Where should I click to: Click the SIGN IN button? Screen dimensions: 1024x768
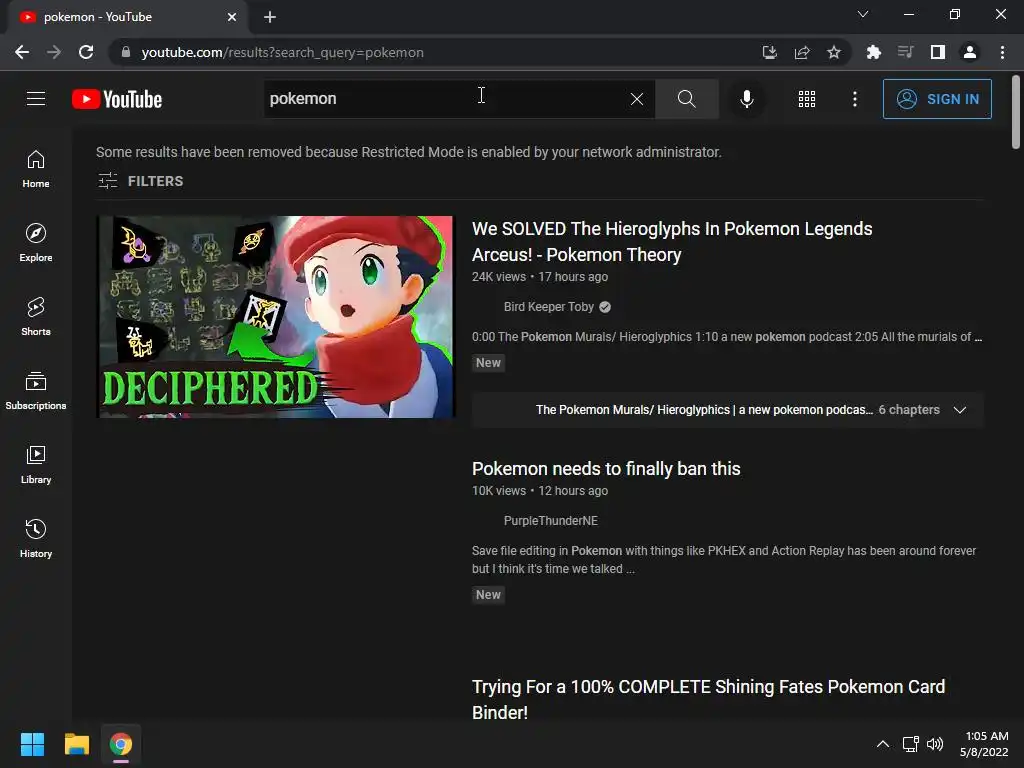pyautogui.click(x=937, y=99)
